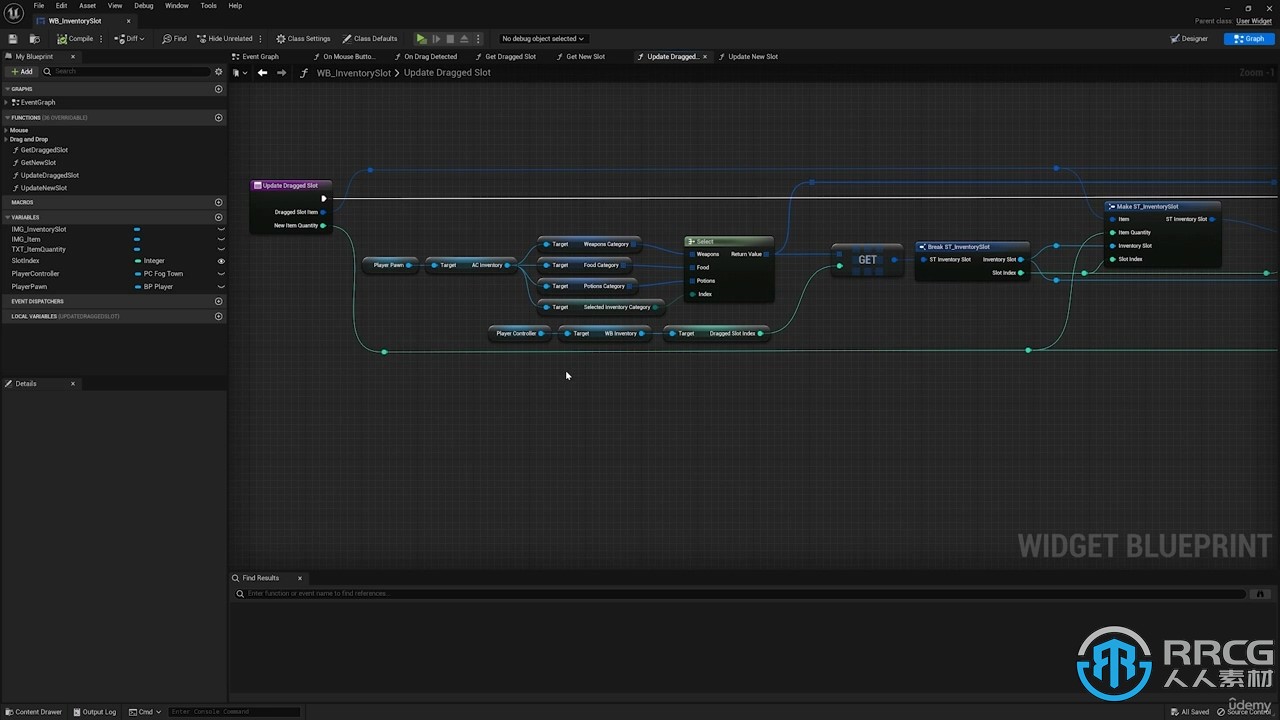
Task: Open Class Defaults
Action: [x=370, y=39]
